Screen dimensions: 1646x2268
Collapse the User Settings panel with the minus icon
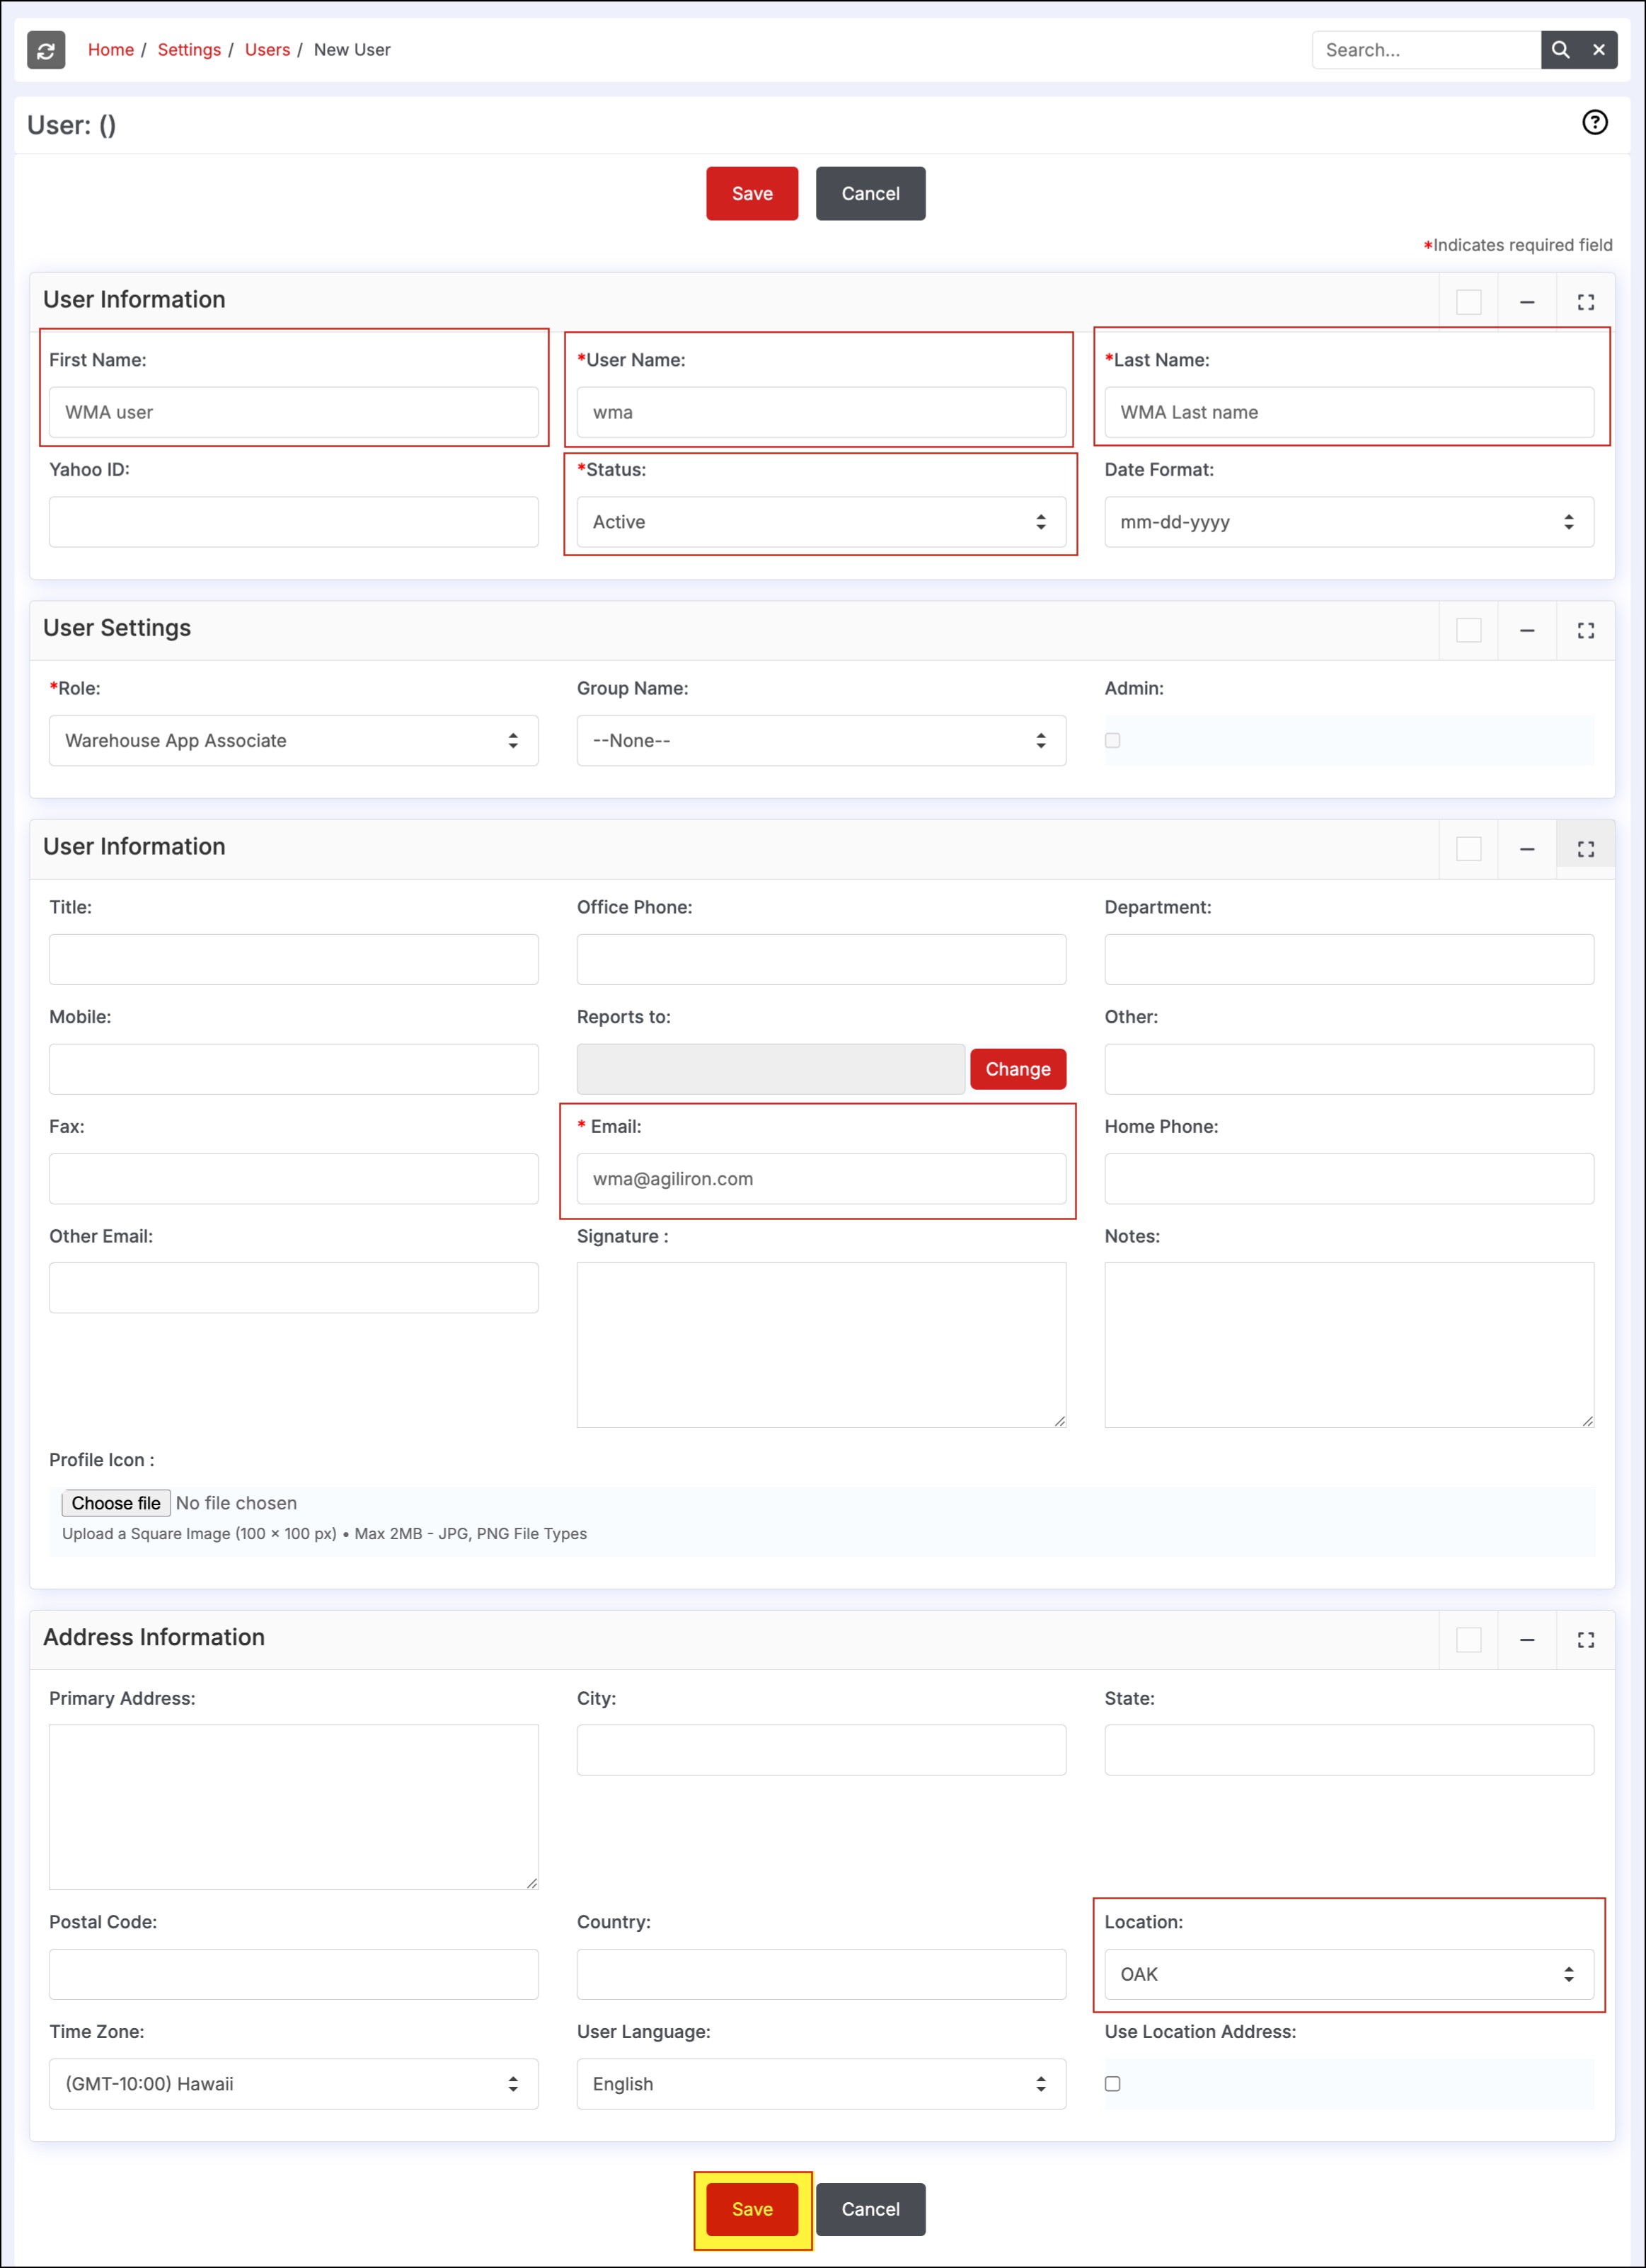pyautogui.click(x=1527, y=630)
